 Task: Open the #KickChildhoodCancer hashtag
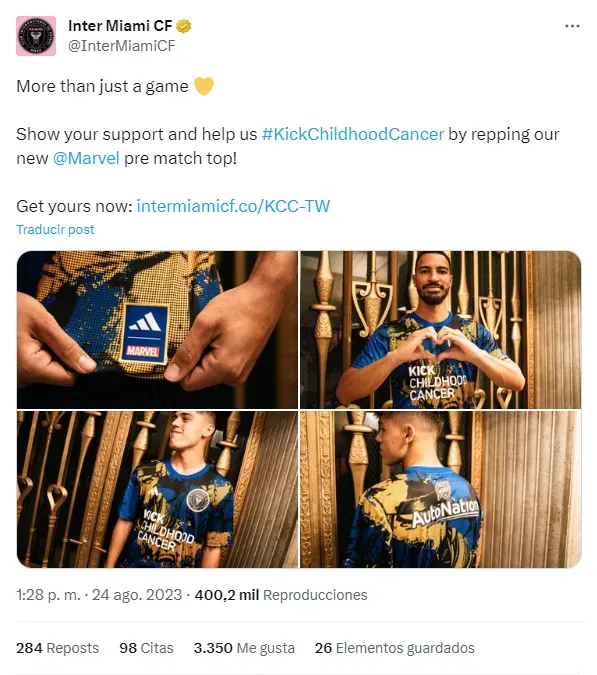click(353, 134)
